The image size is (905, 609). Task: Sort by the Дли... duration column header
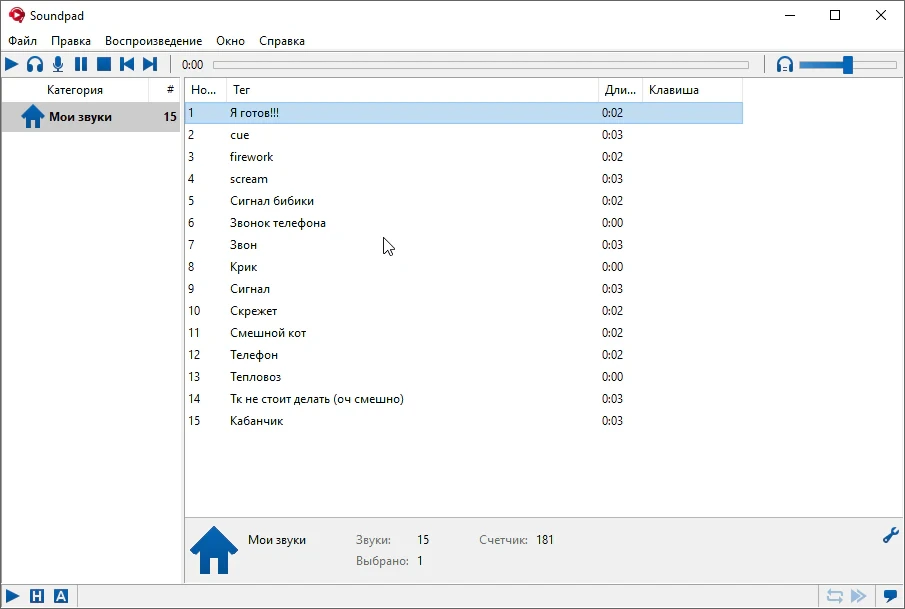coord(620,90)
